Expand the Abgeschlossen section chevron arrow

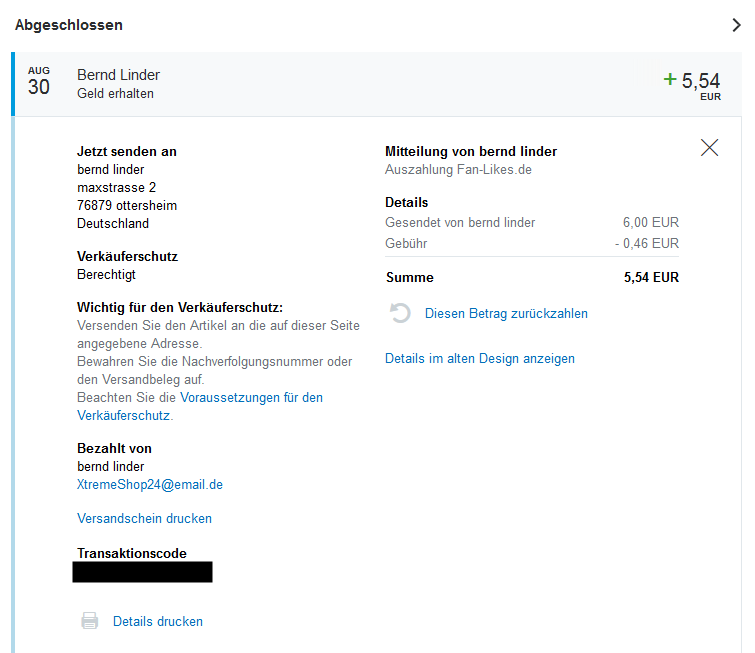738,25
